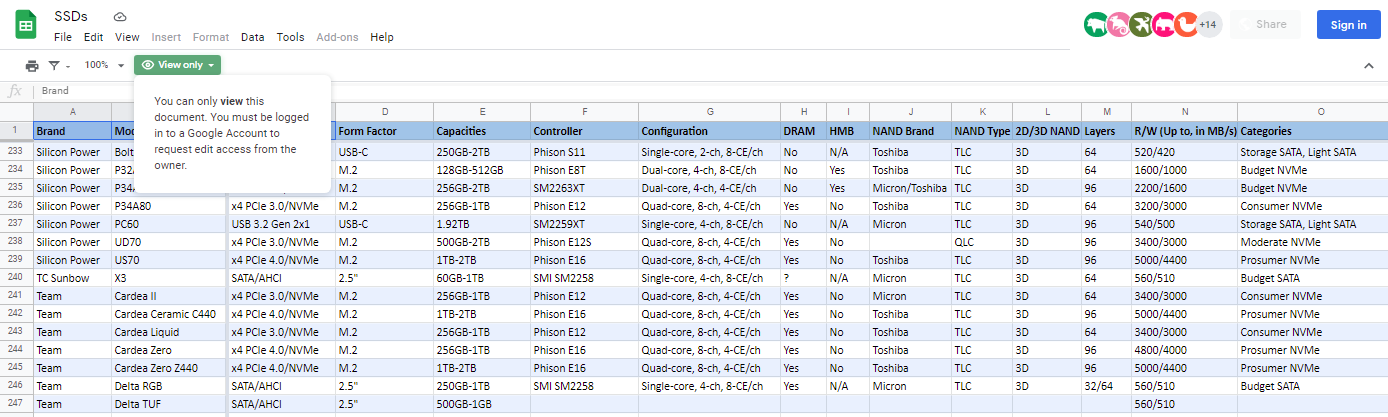Click the Sign in button
The width and height of the screenshot is (1388, 417).
[x=1348, y=25]
